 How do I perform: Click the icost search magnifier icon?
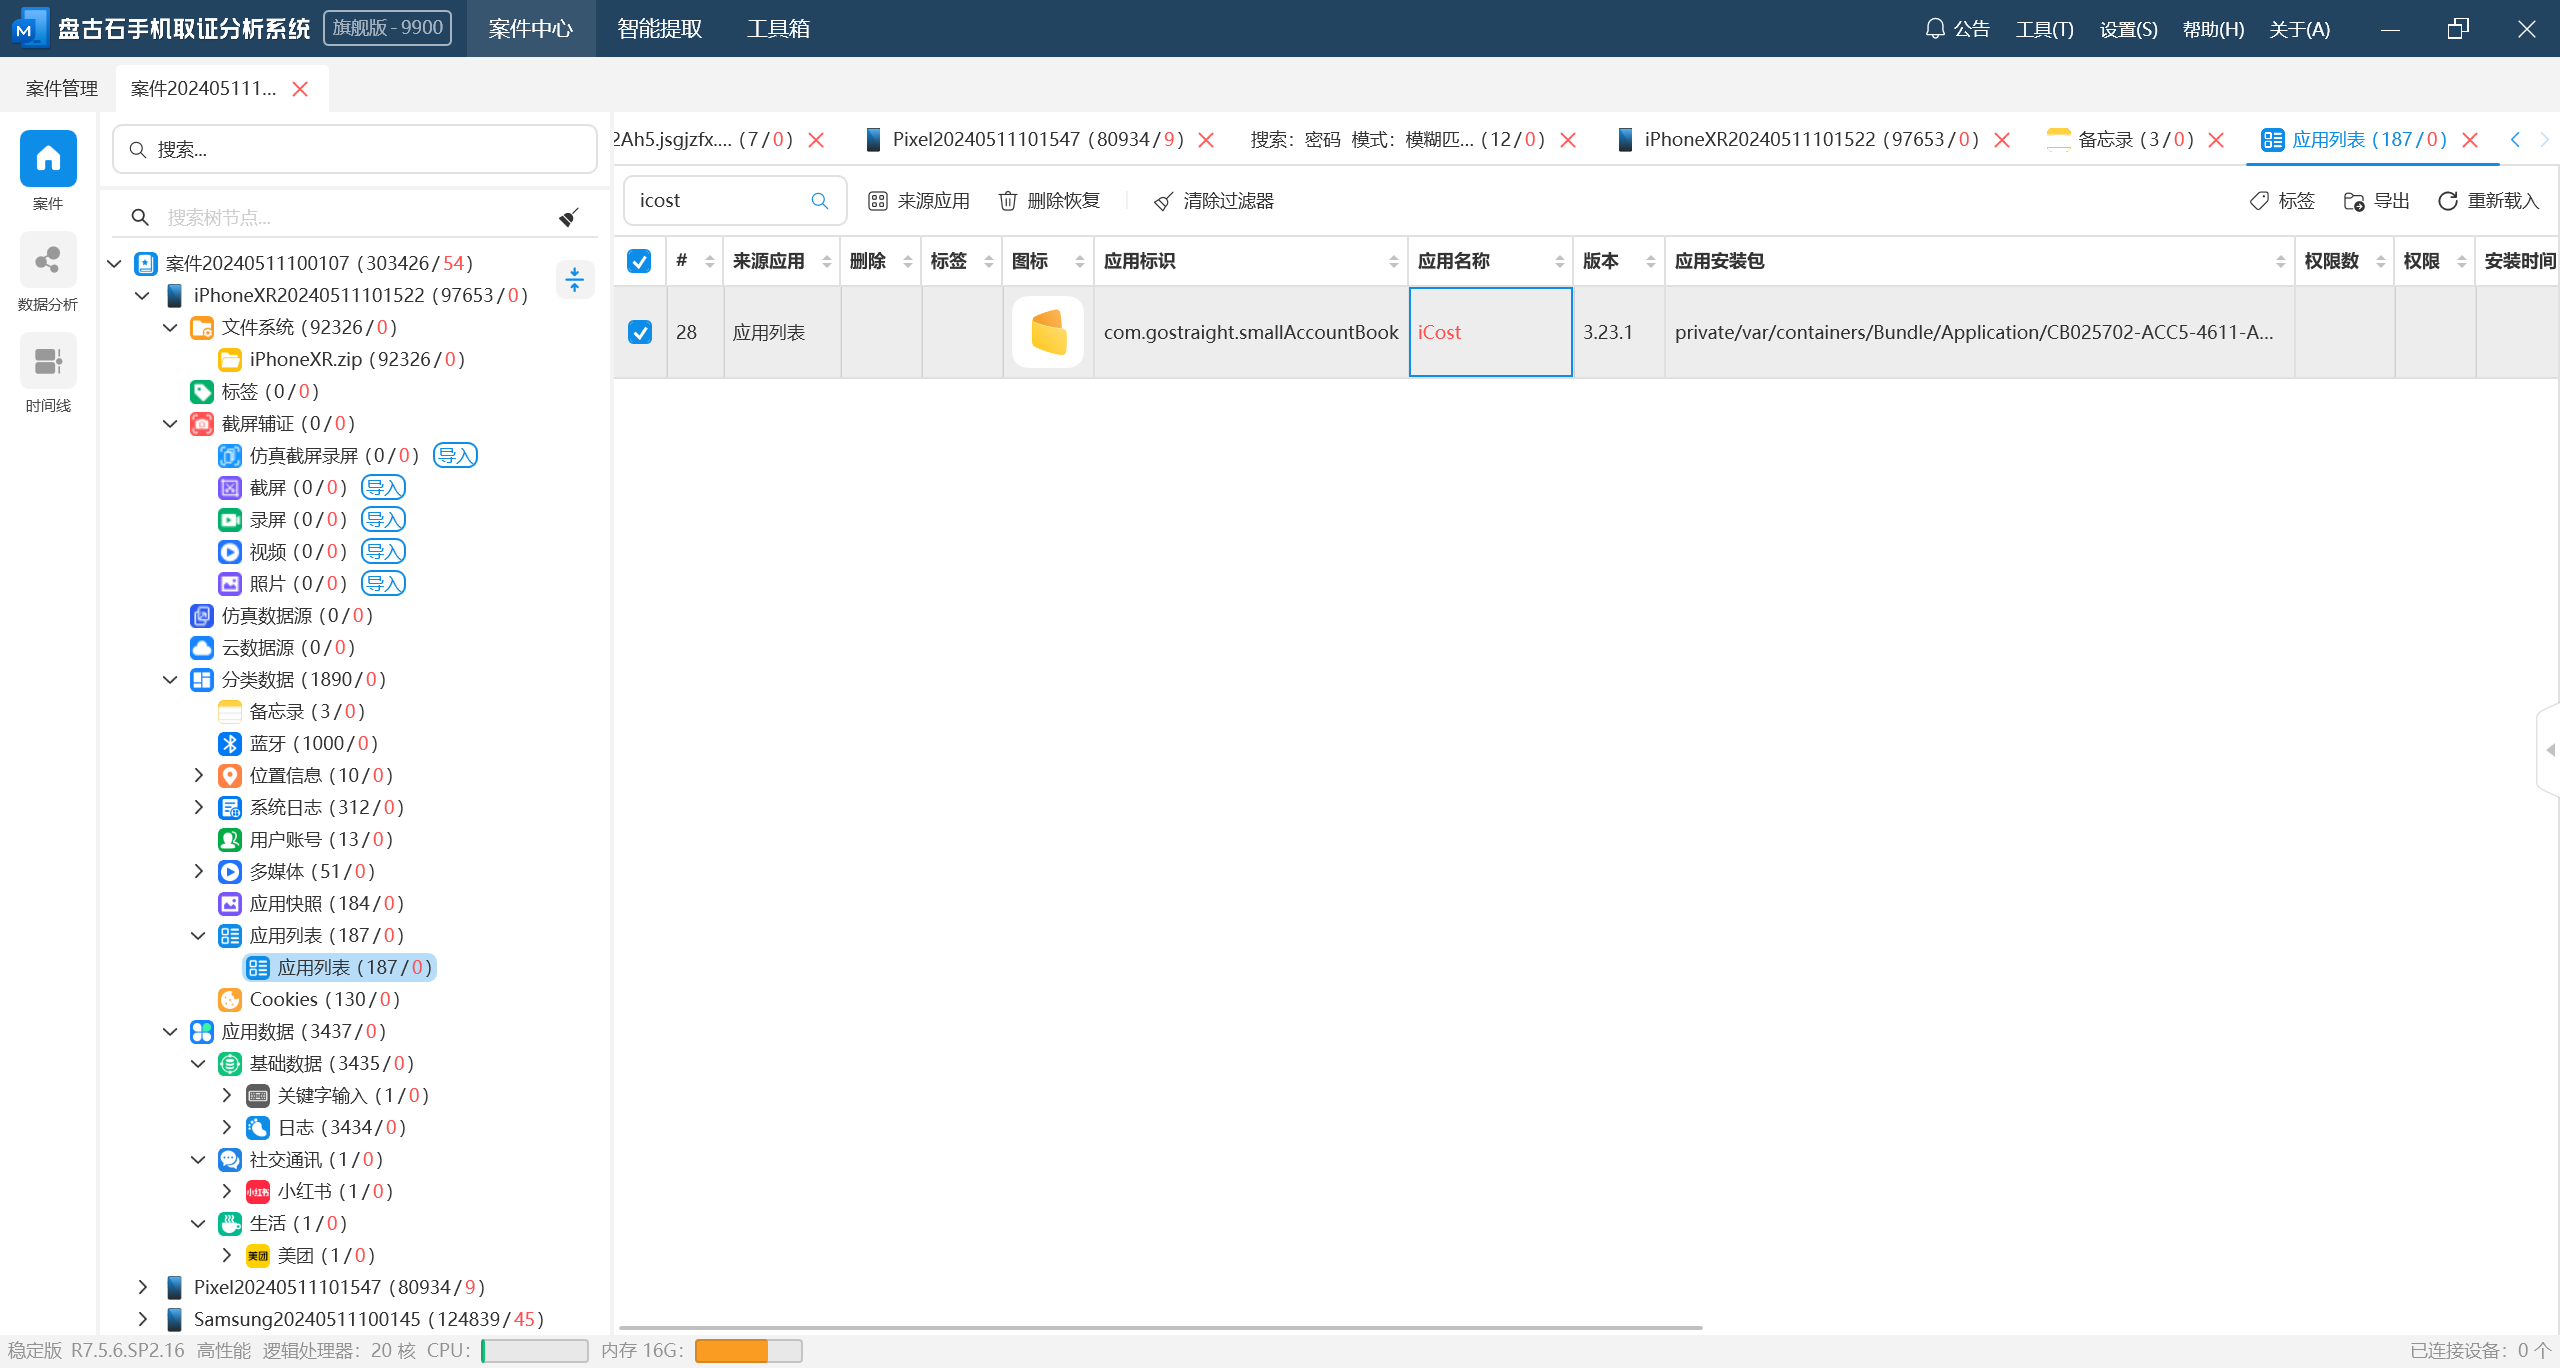(x=820, y=201)
